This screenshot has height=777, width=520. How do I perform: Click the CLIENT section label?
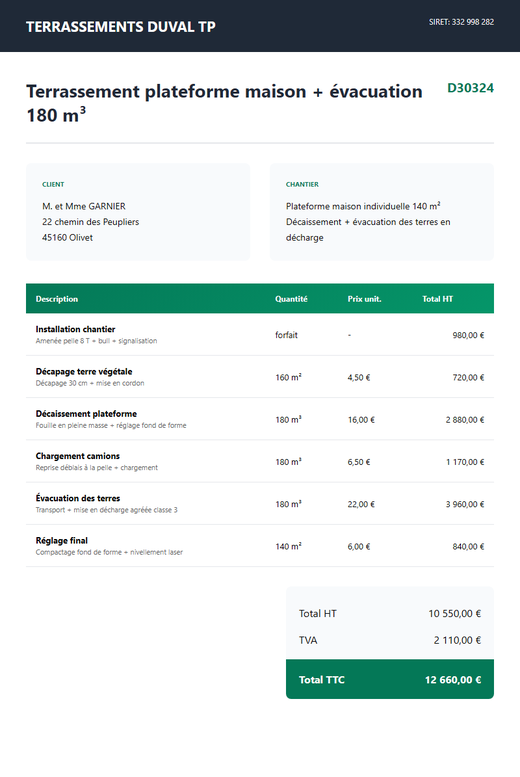click(53, 184)
